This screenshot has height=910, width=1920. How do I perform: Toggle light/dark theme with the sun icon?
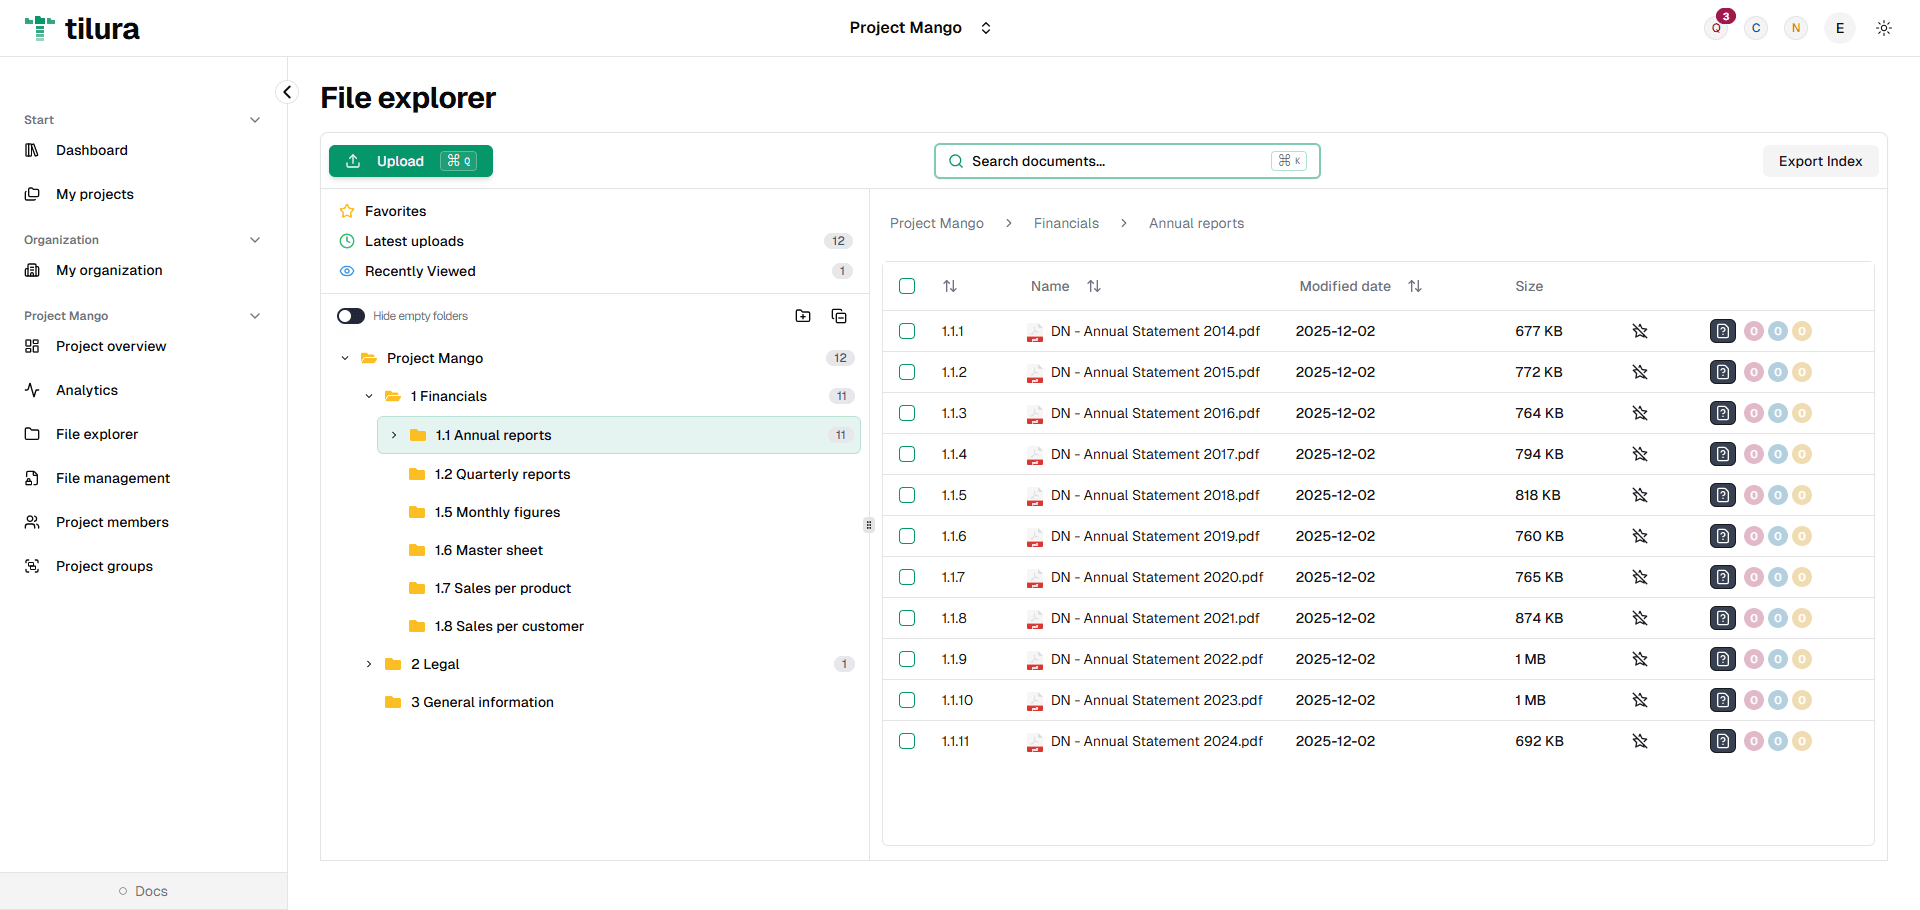point(1884,27)
